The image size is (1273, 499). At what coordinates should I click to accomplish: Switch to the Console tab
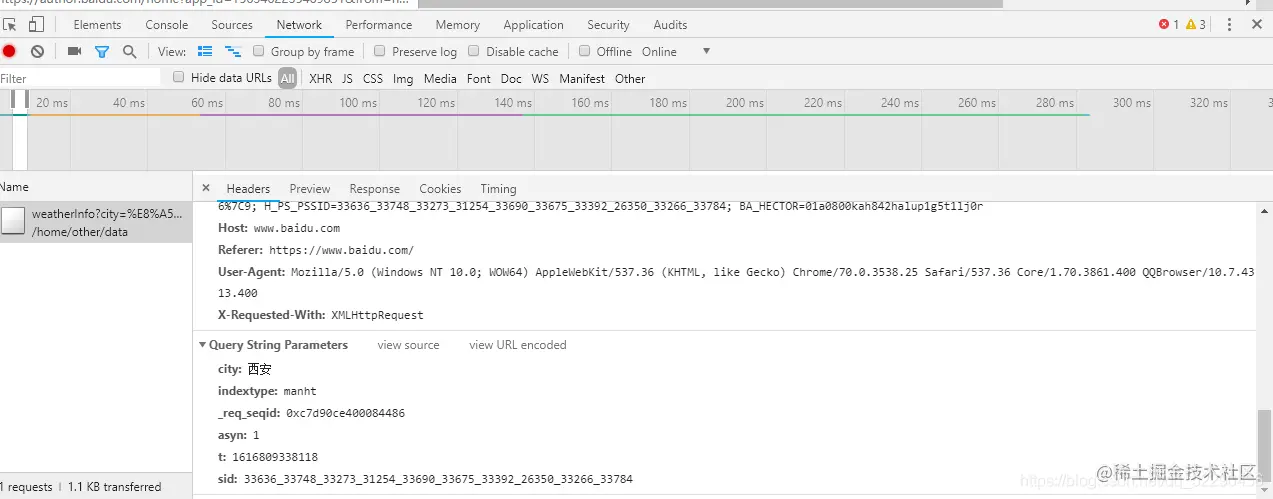(x=167, y=25)
